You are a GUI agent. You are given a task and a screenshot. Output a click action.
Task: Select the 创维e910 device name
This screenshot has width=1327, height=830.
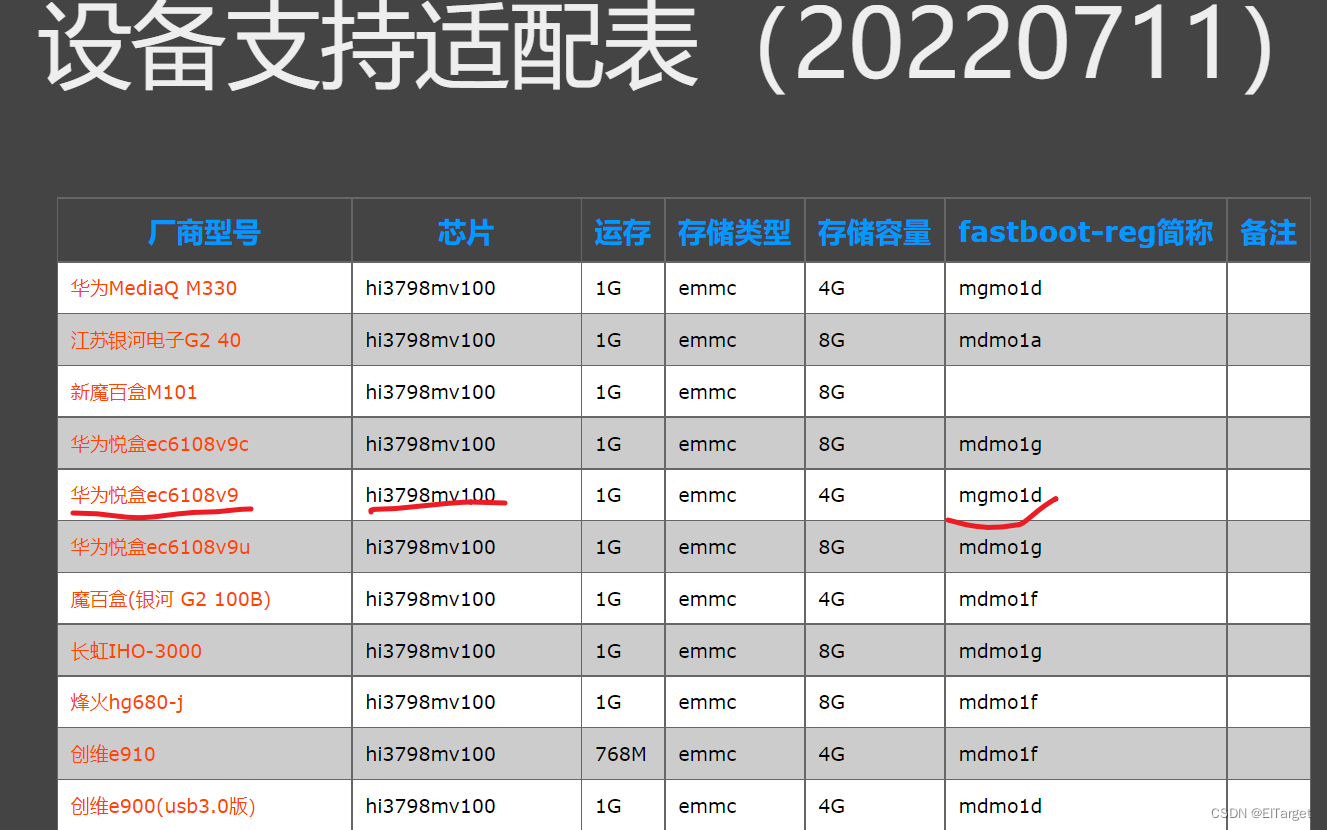tap(113, 754)
